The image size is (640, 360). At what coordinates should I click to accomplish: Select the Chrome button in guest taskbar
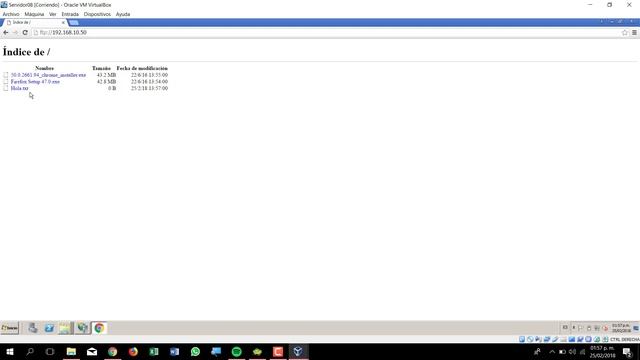coord(99,328)
